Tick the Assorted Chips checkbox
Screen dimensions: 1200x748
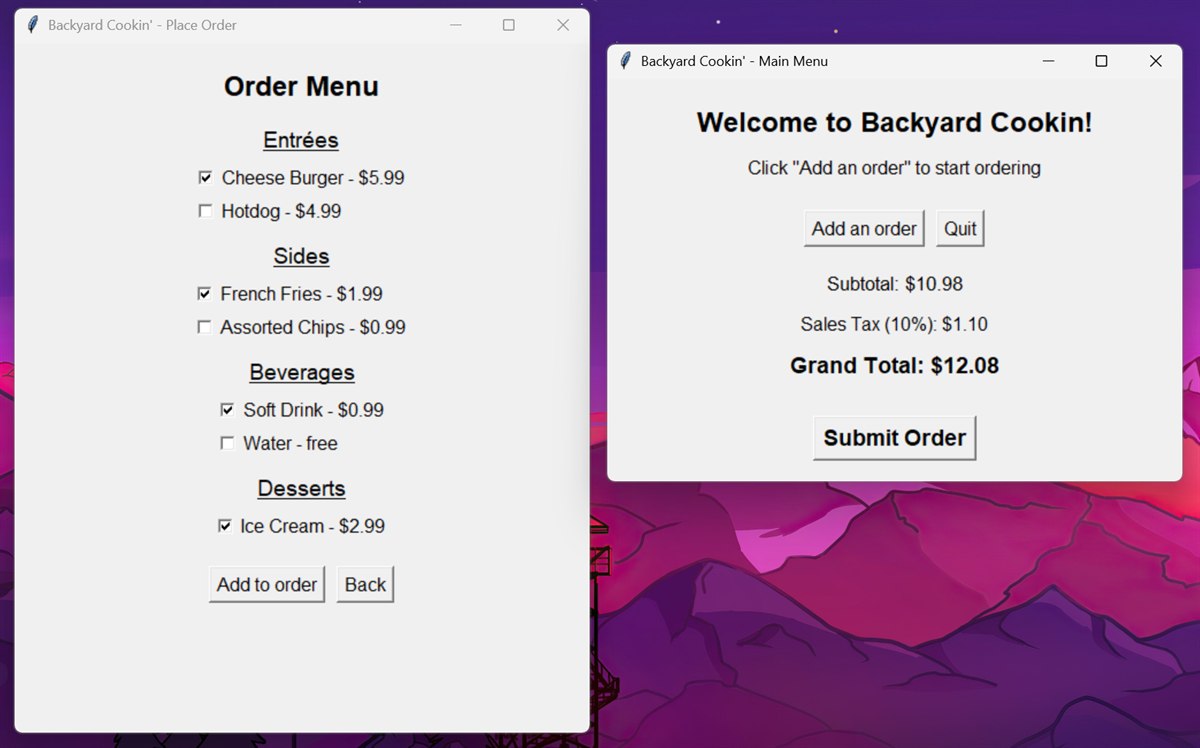point(204,327)
